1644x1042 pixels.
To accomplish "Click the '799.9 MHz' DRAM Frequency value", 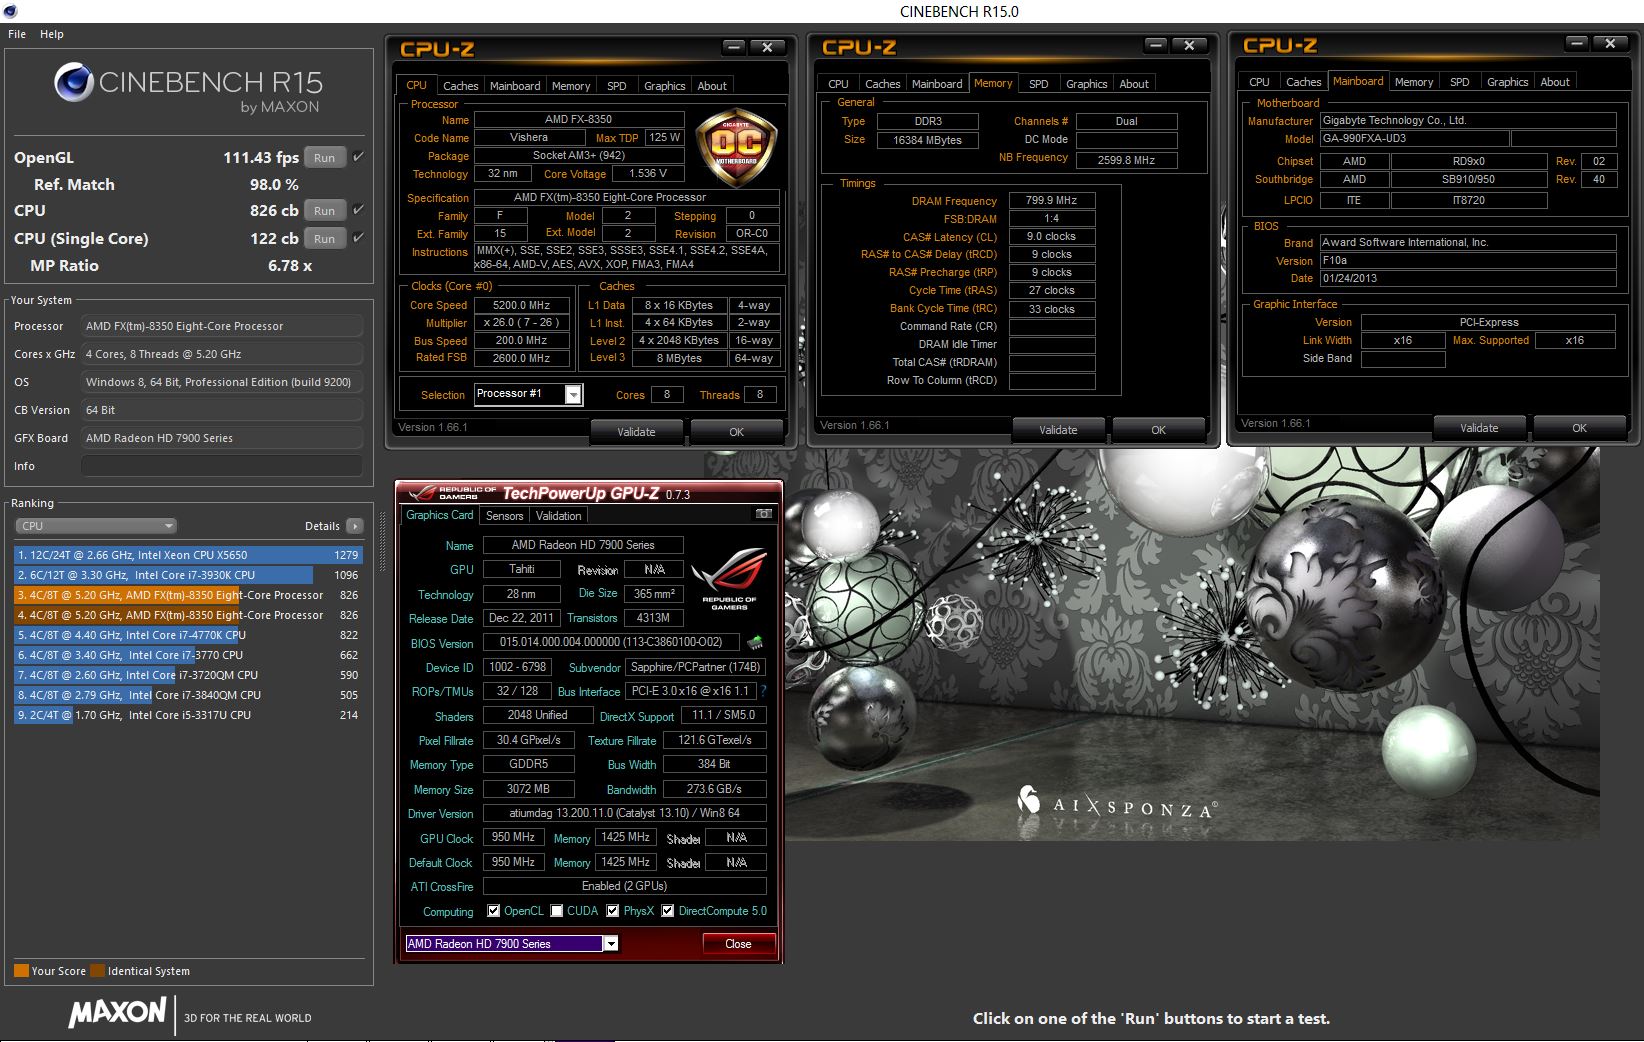I will tap(1051, 200).
